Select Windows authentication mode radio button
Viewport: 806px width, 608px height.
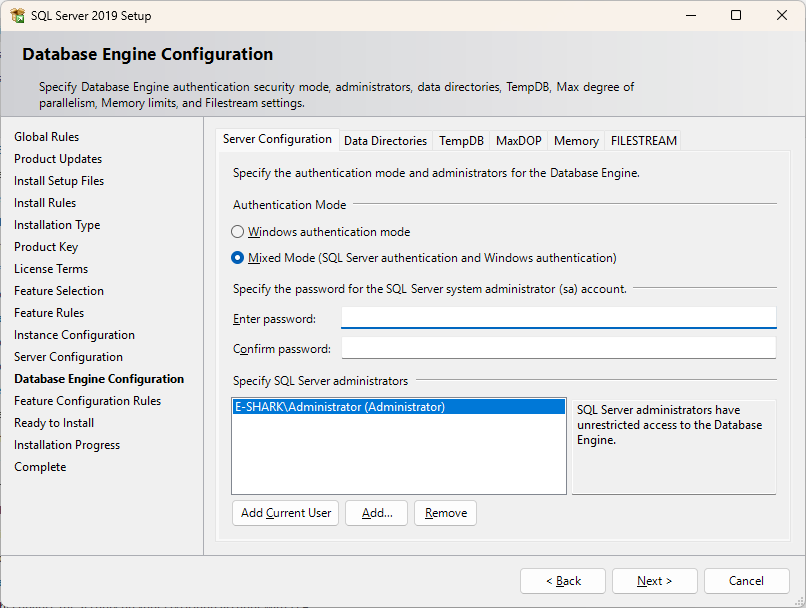click(237, 232)
